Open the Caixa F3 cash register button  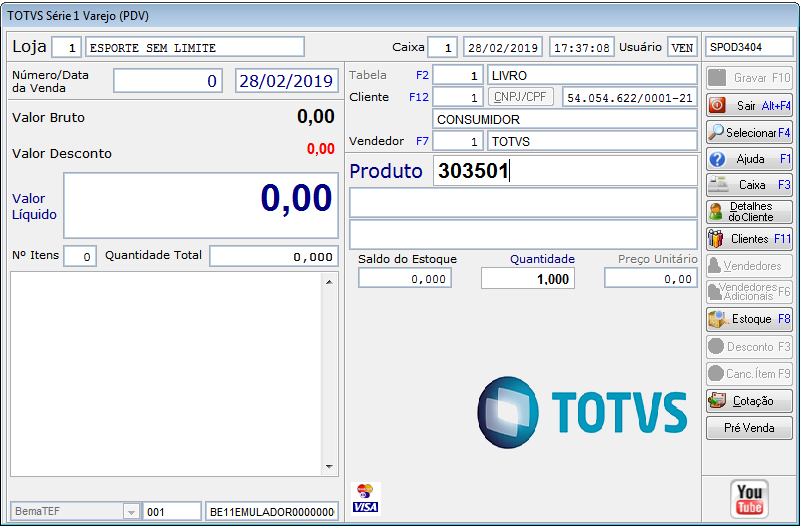749,185
